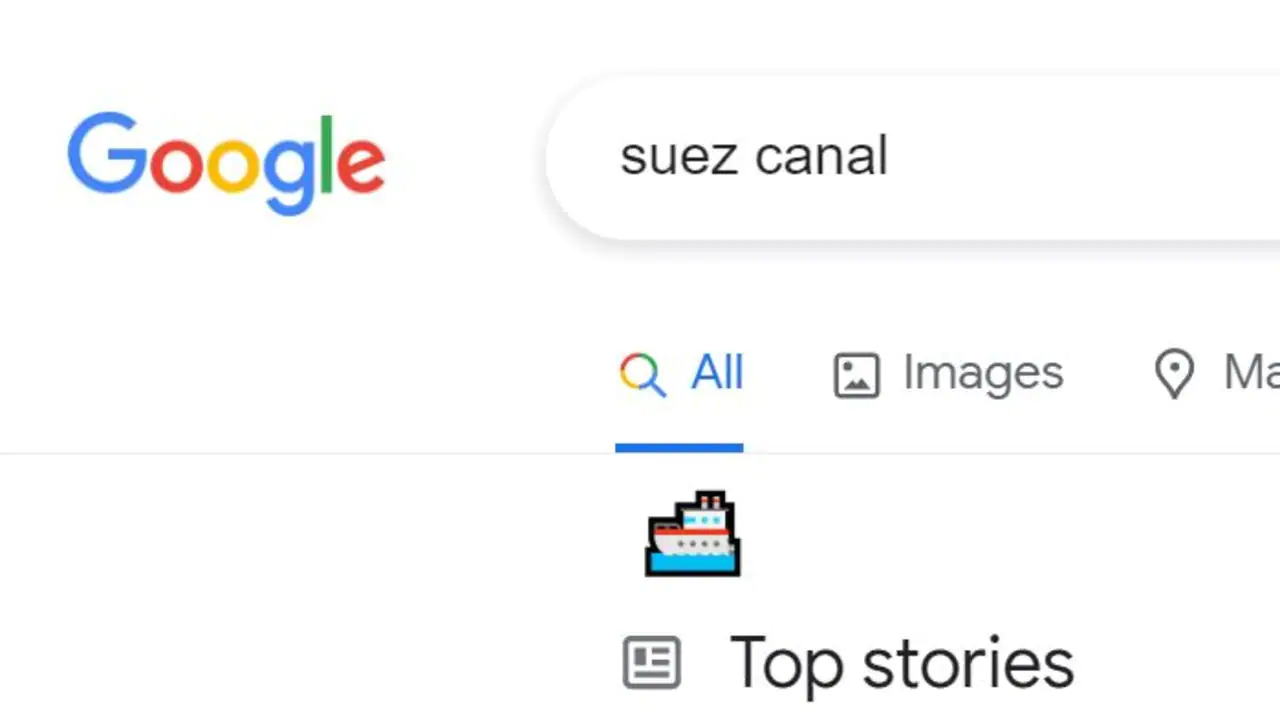The width and height of the screenshot is (1280, 720).
Task: Select the magnifying glass search icon
Action: 642,372
